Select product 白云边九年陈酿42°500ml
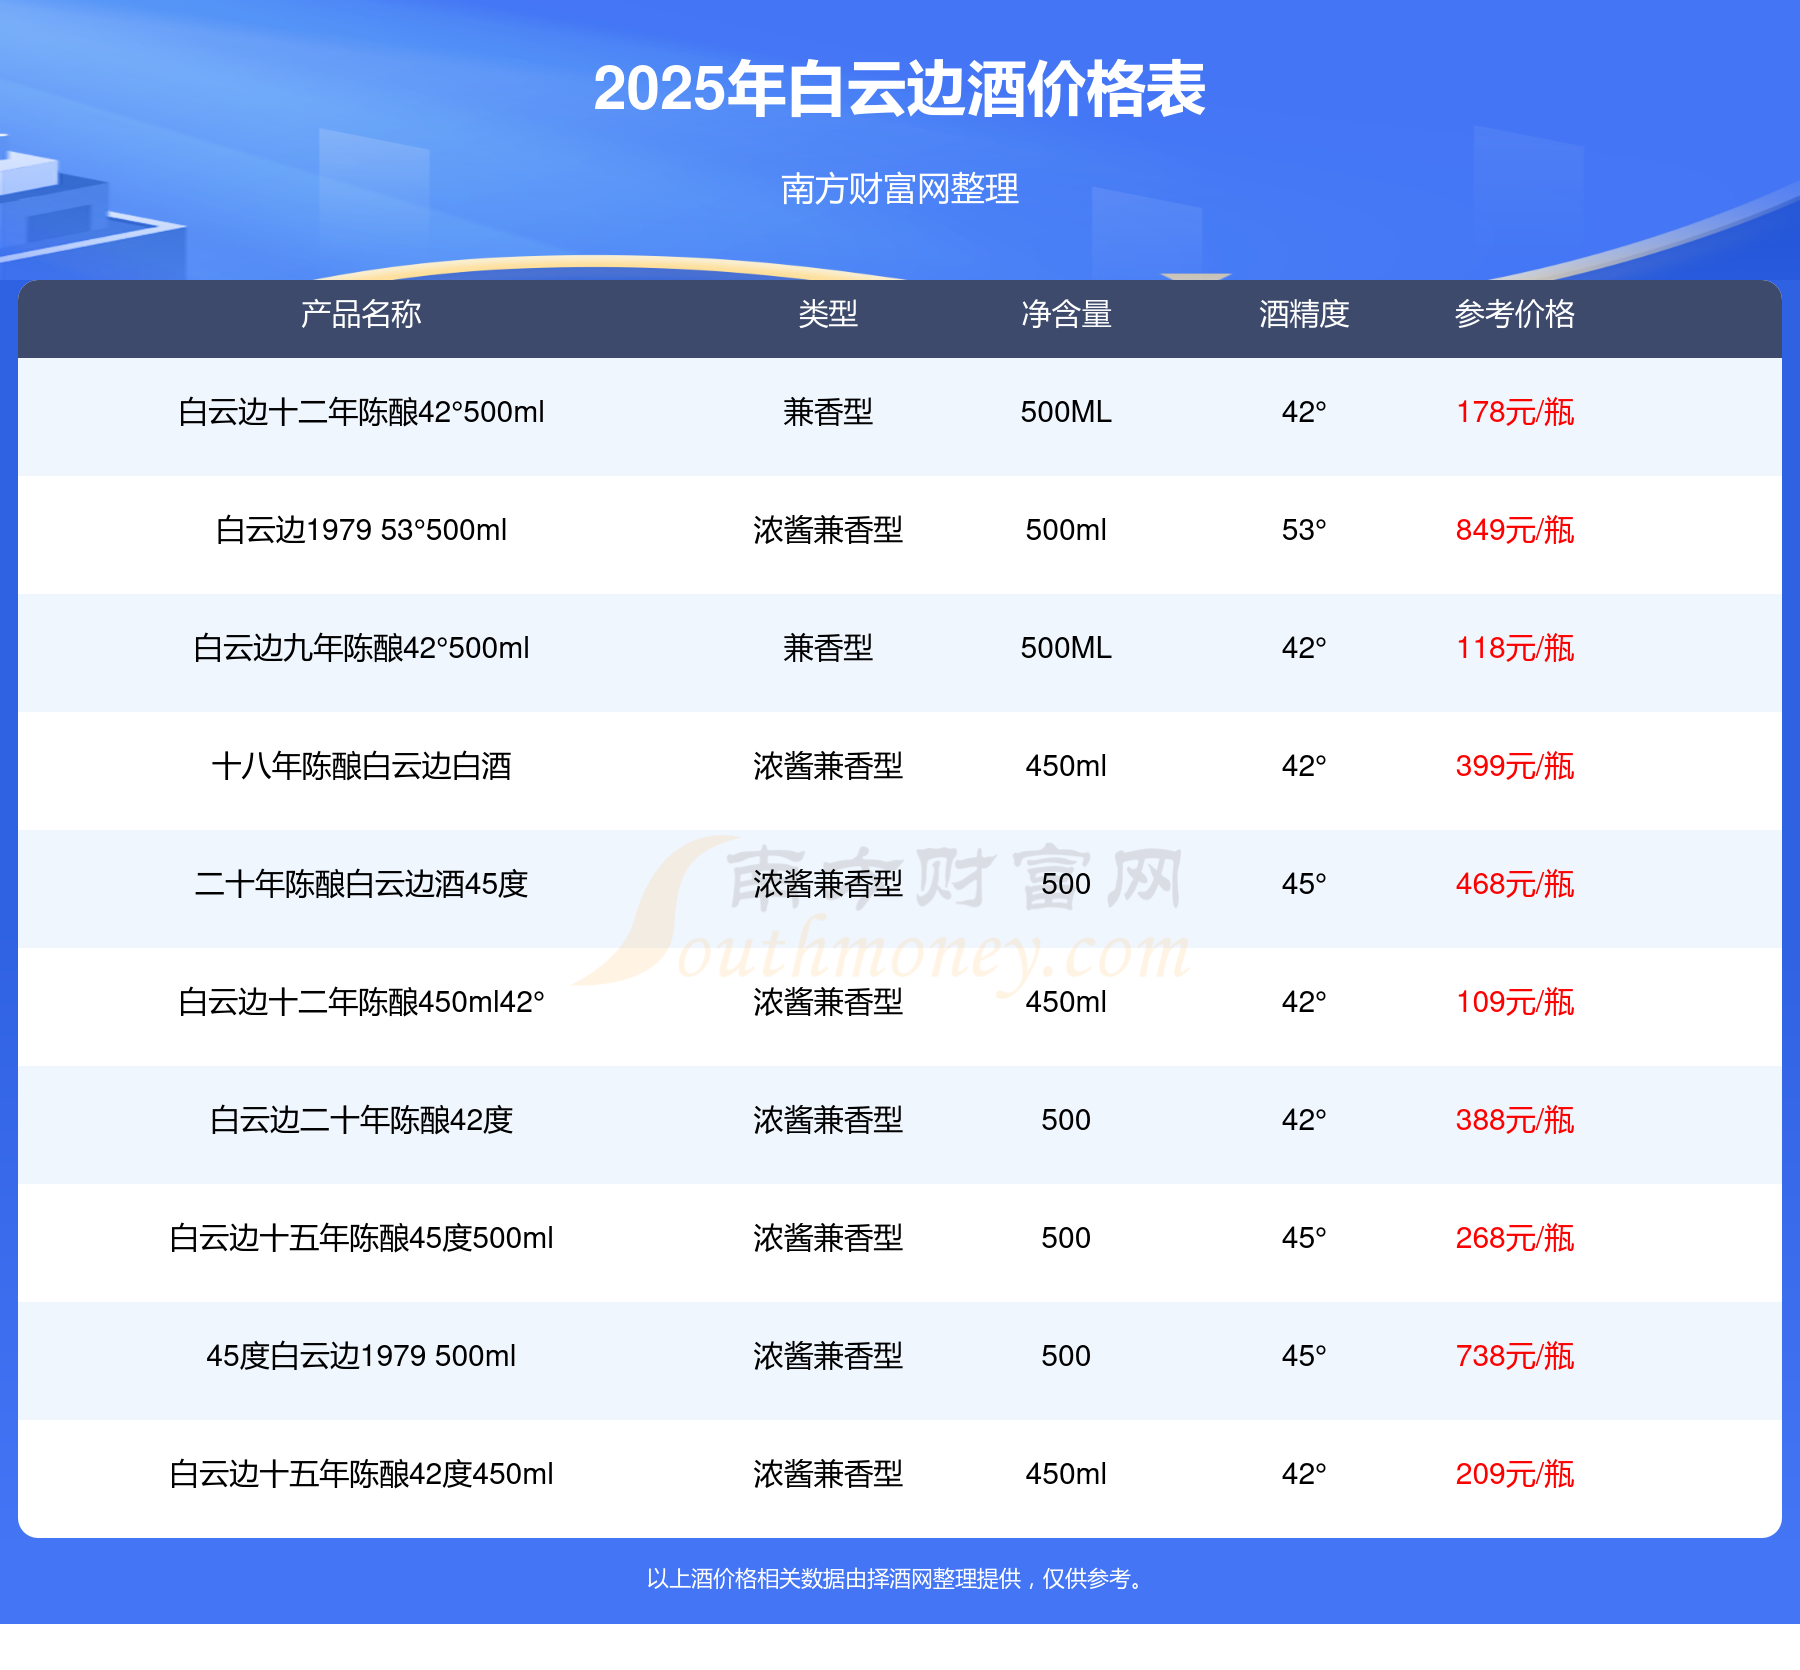The height and width of the screenshot is (1670, 1800). pyautogui.click(x=361, y=648)
